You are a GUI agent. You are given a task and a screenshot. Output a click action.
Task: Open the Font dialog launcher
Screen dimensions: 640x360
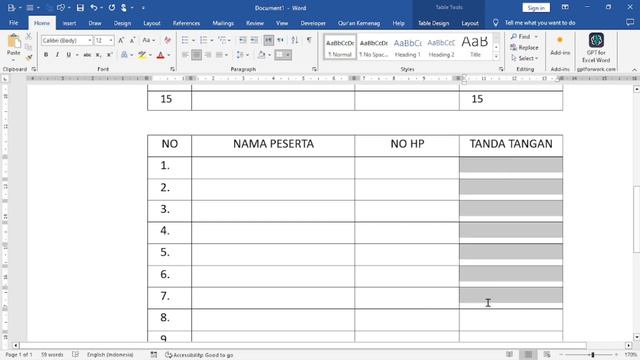[173, 69]
